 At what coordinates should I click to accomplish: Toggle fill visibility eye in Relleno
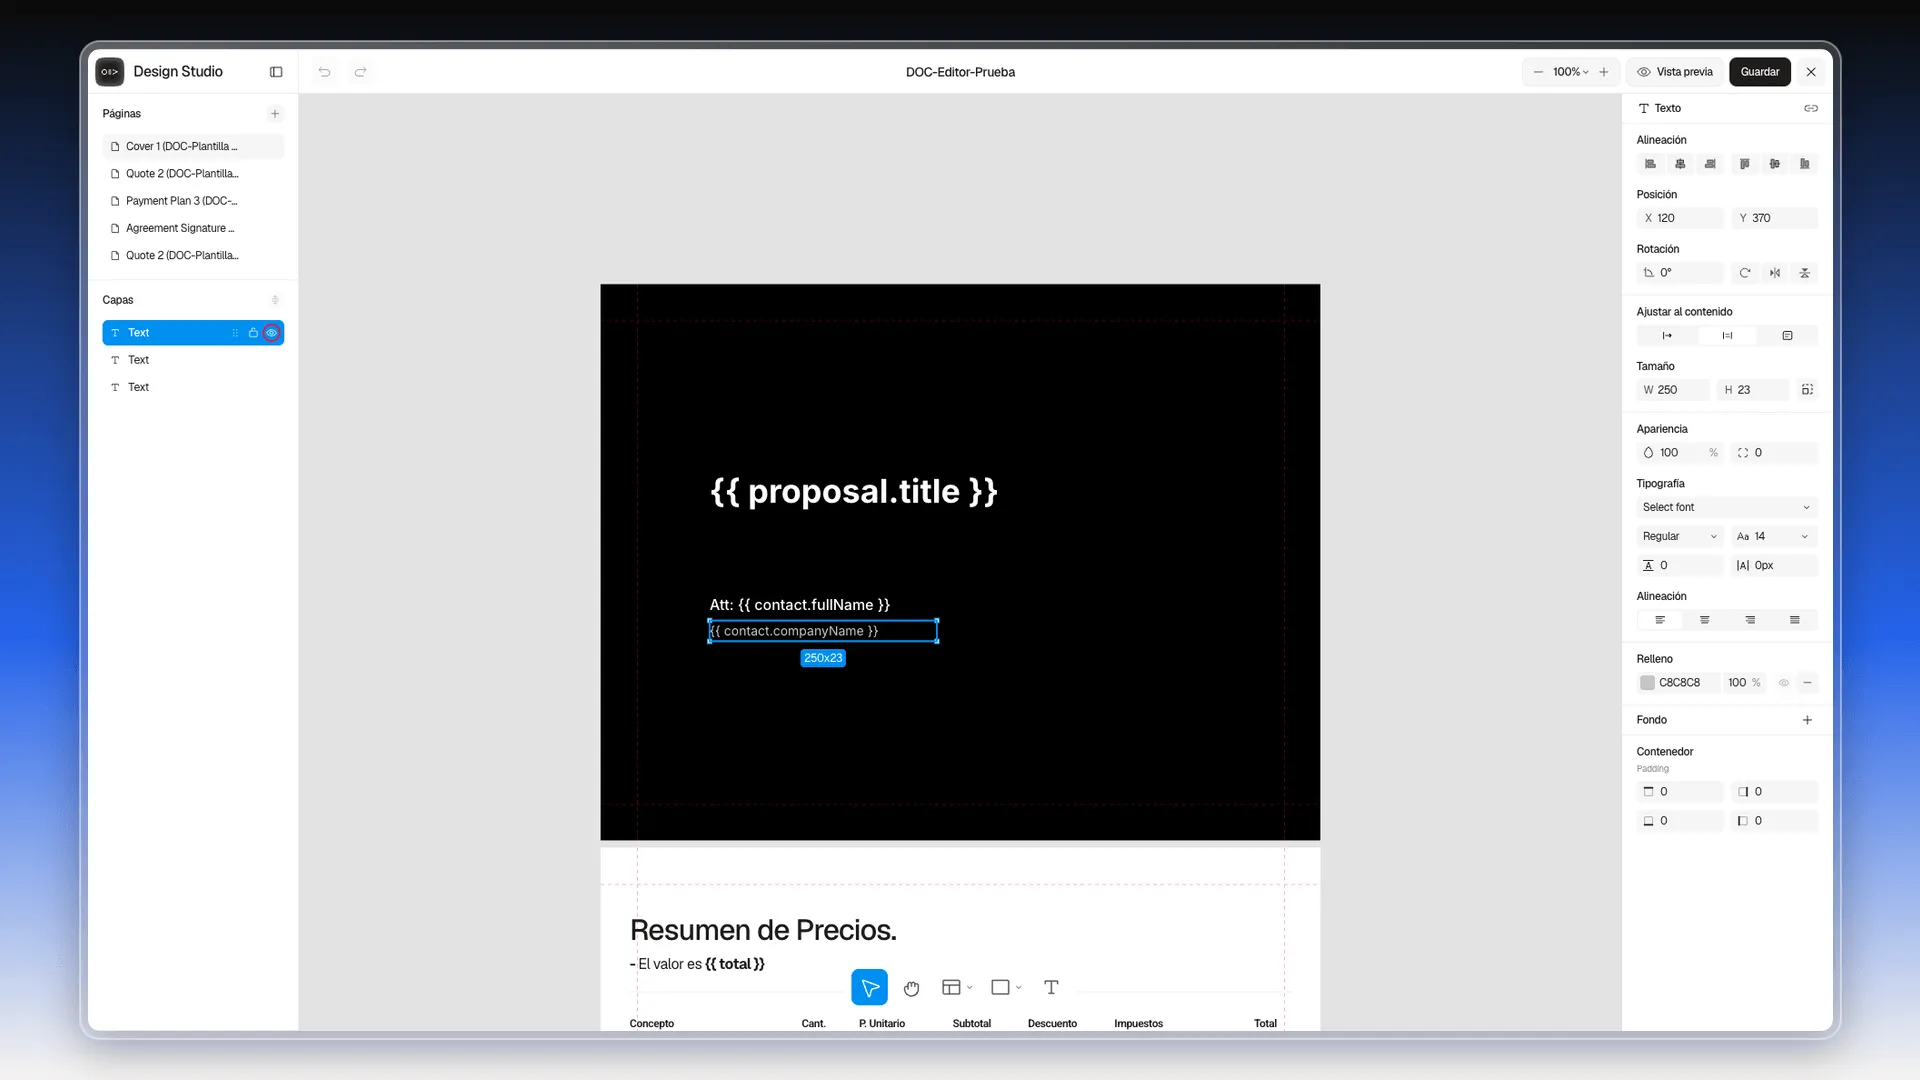1784,683
